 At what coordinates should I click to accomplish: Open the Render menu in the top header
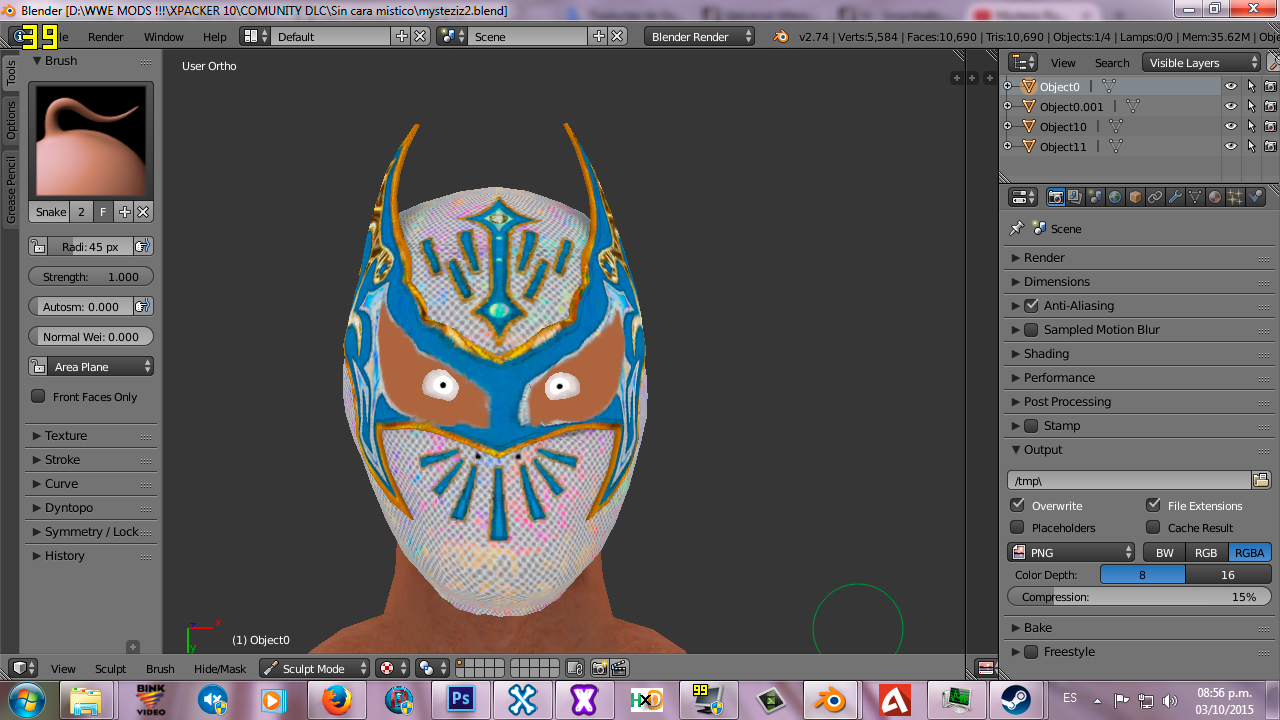(x=106, y=36)
